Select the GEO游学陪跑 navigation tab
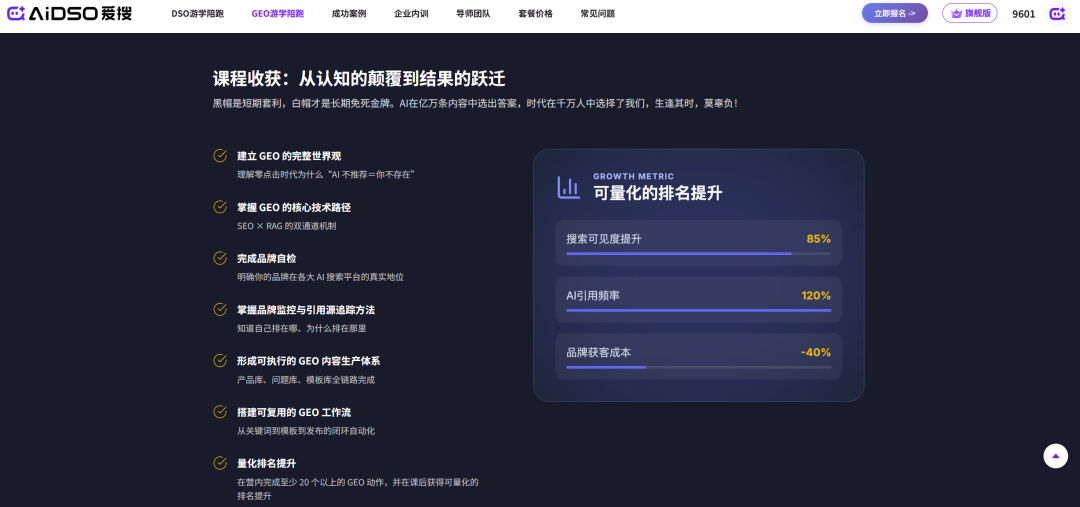This screenshot has width=1080, height=507. pos(277,14)
